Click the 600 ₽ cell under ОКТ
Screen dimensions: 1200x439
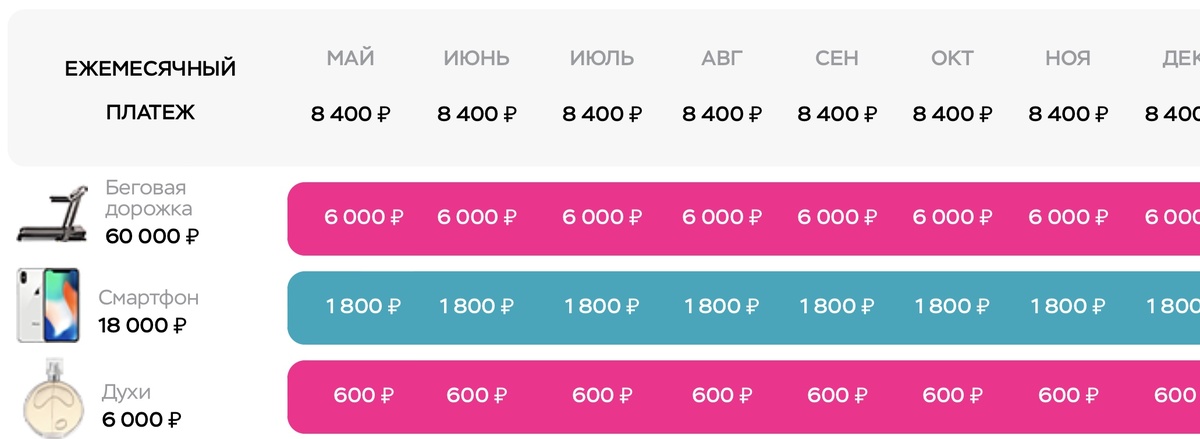pyautogui.click(x=952, y=395)
